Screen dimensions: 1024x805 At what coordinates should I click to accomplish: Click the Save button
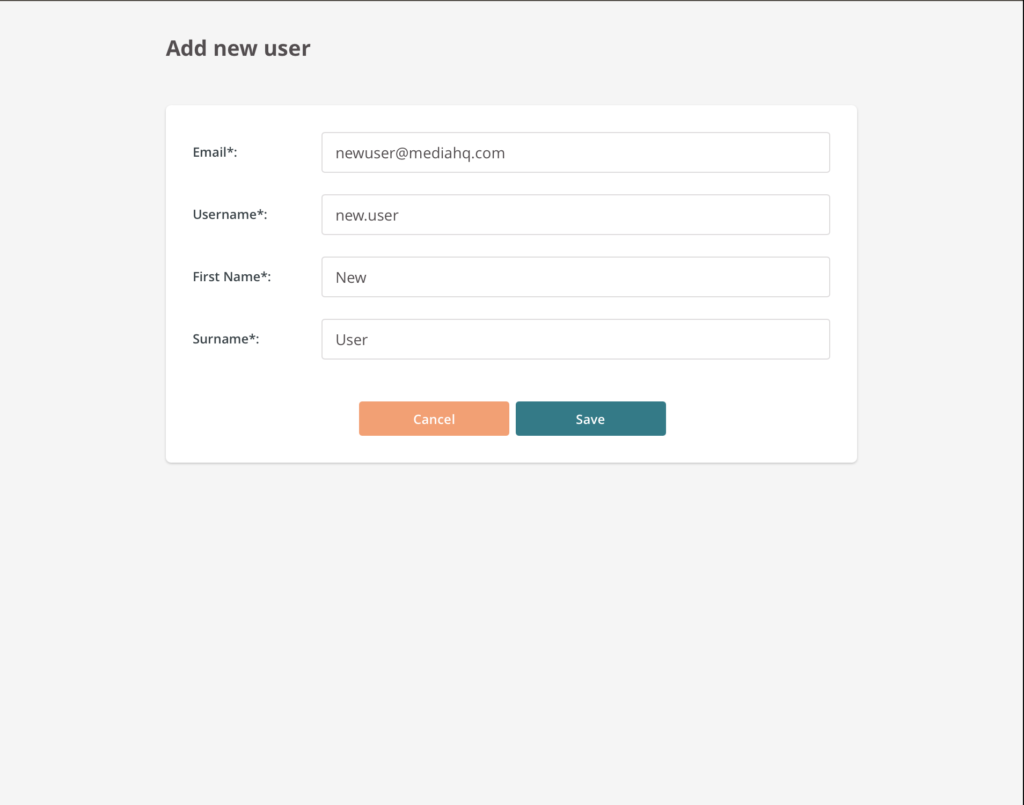(x=590, y=418)
